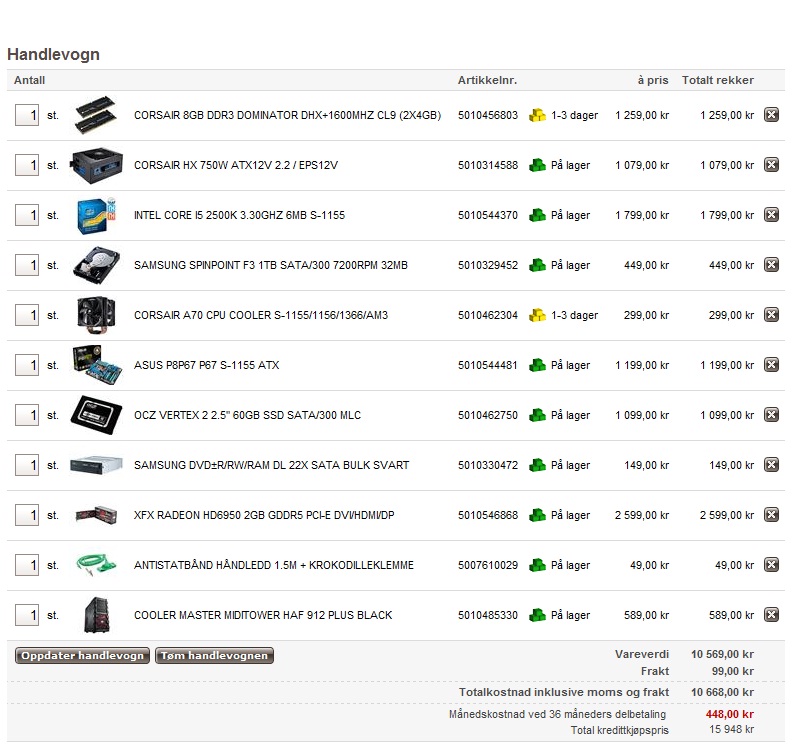Open SAMSUNG SPINPOINT F3 1TB product link
Viewport: 798px width, 745px height.
pos(271,265)
